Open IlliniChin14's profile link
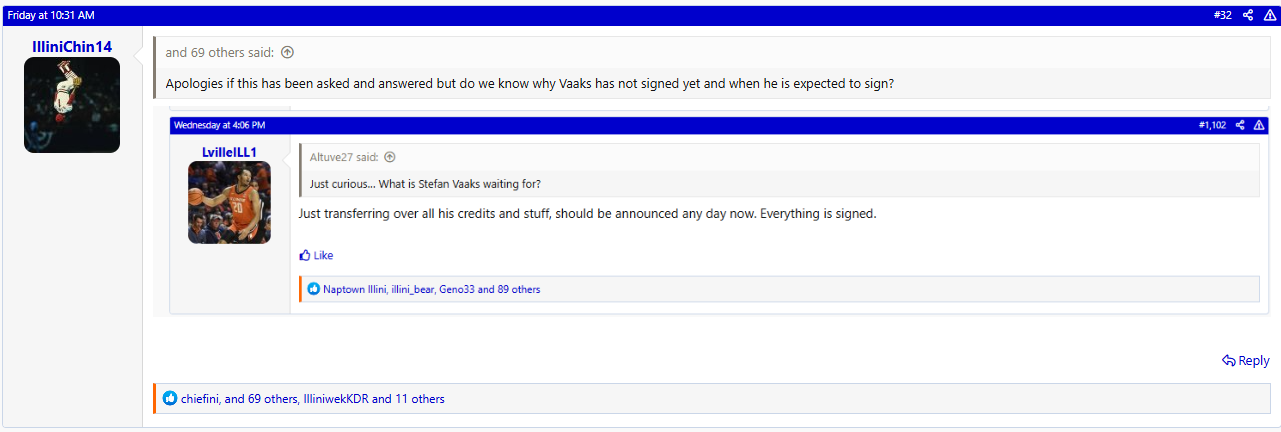The image size is (1281, 432). click(72, 46)
